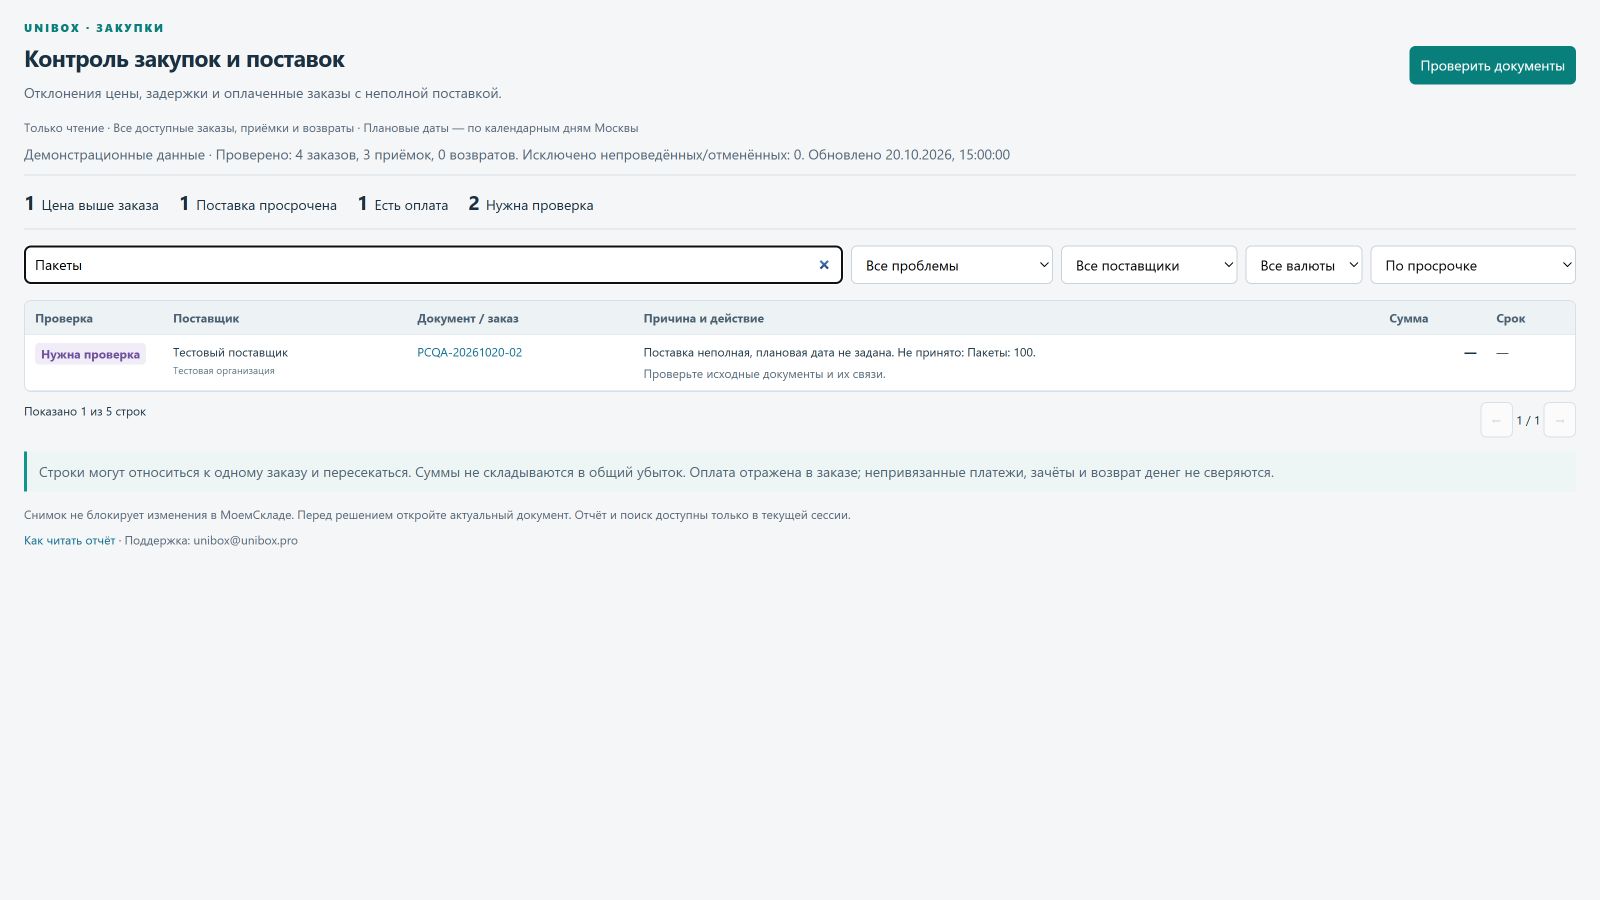
Task: Go to next page with right arrow
Action: [1560, 420]
